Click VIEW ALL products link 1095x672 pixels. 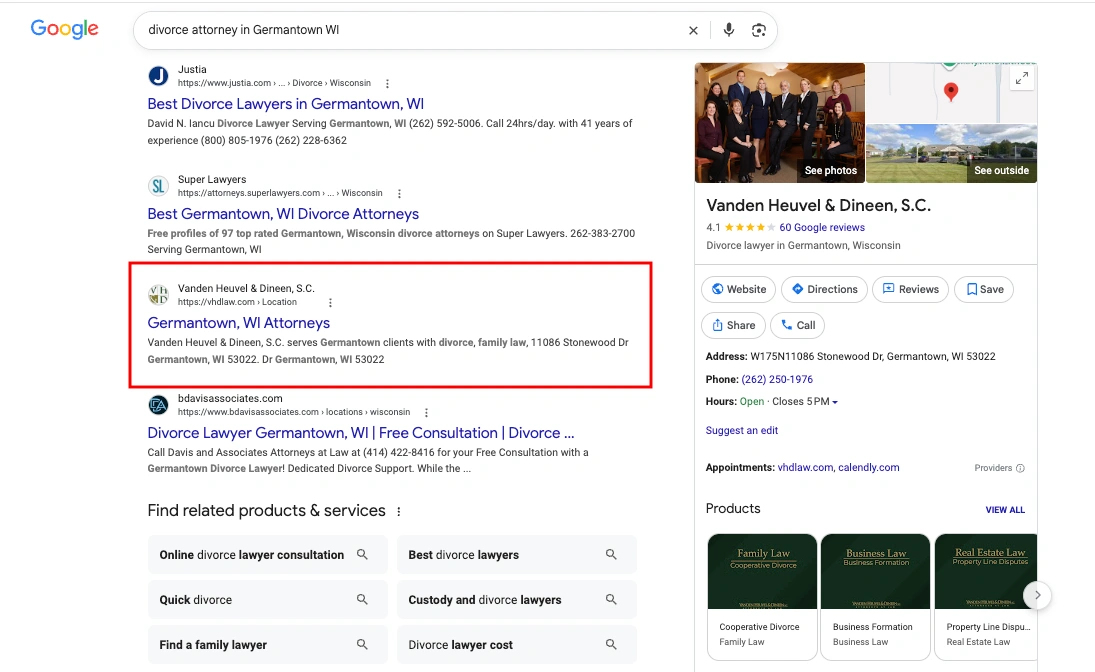point(1005,510)
